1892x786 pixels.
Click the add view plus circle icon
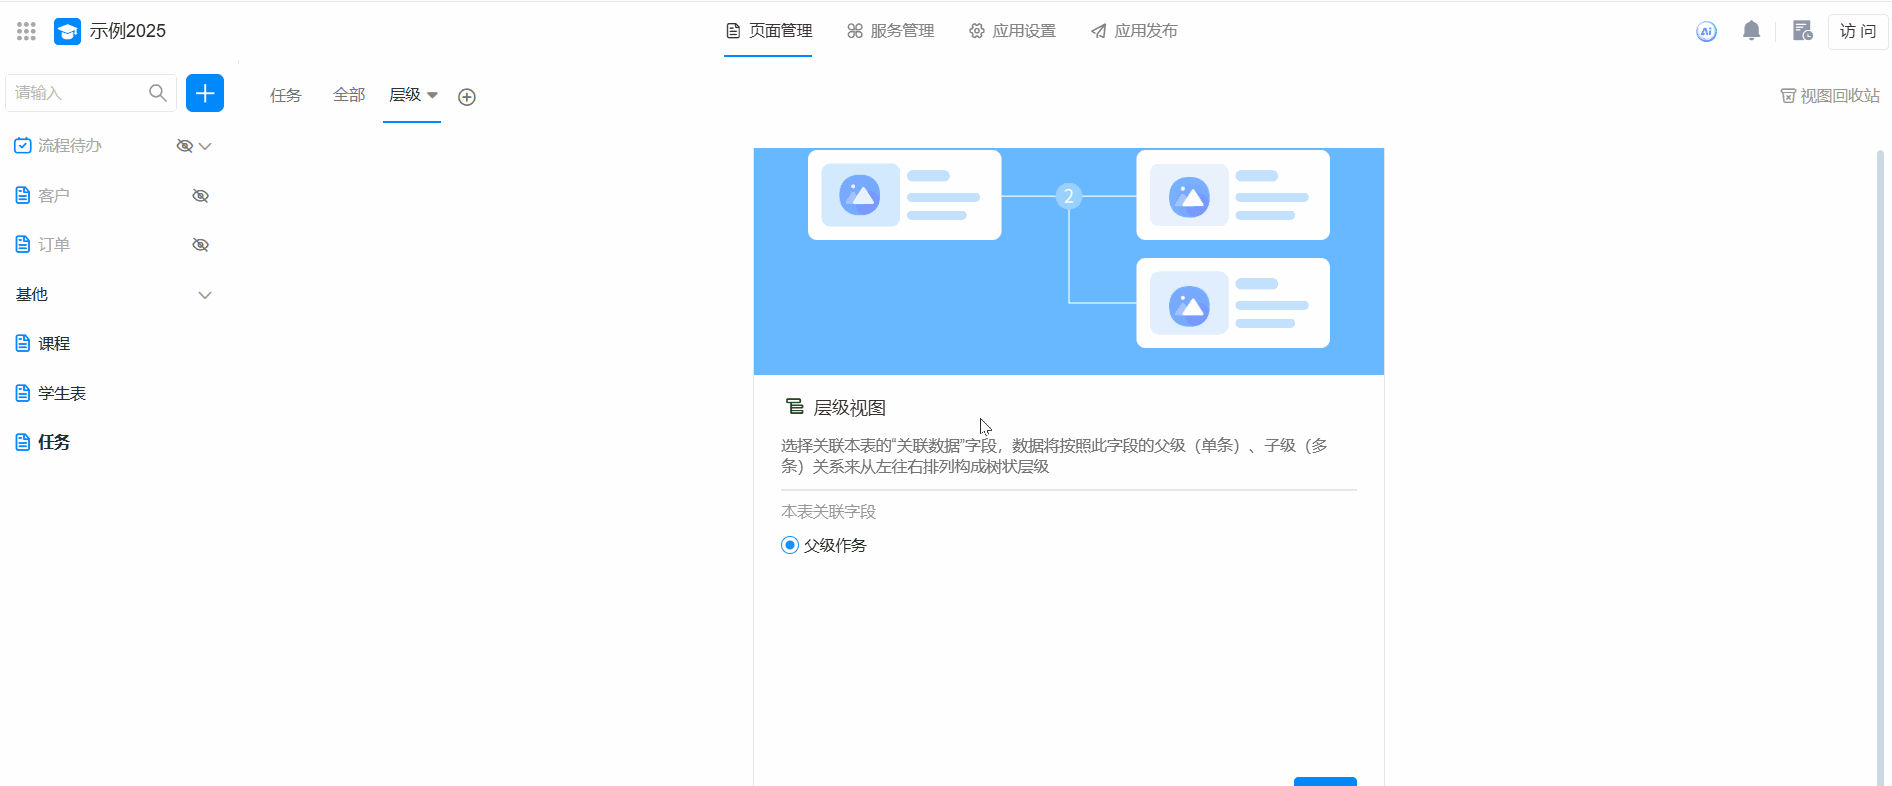point(467,97)
